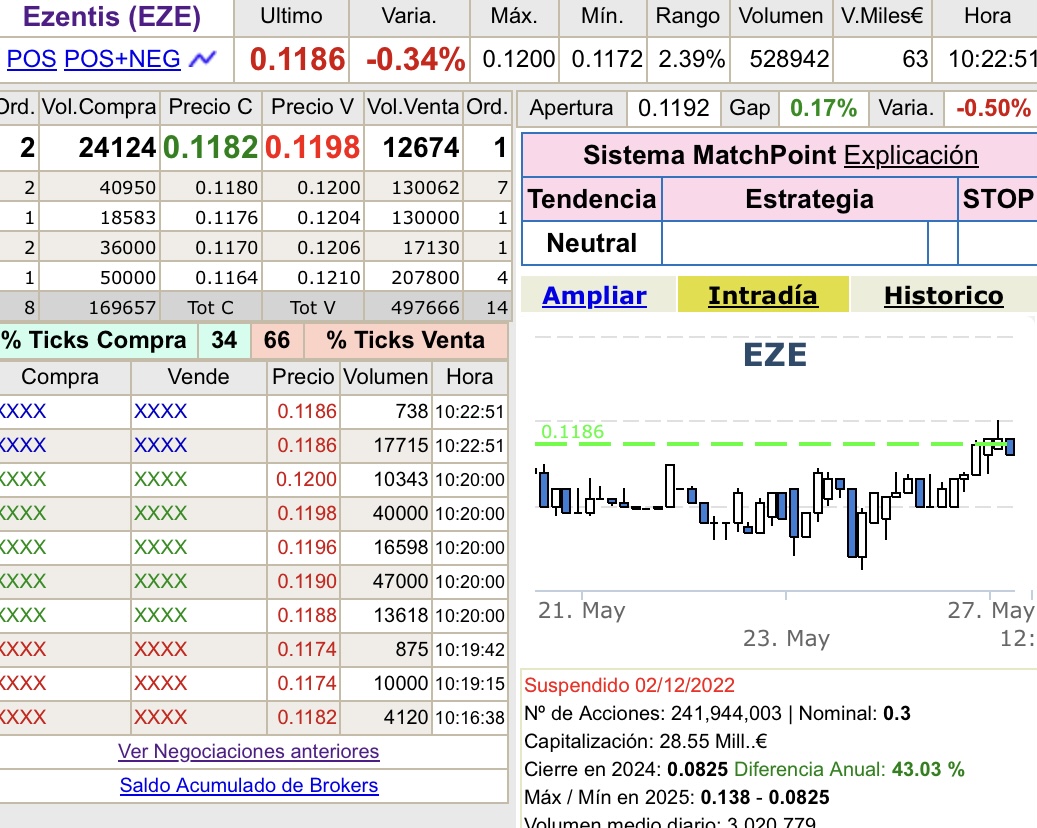
Task: Click the Mín. value 0.1172
Action: click(606, 60)
